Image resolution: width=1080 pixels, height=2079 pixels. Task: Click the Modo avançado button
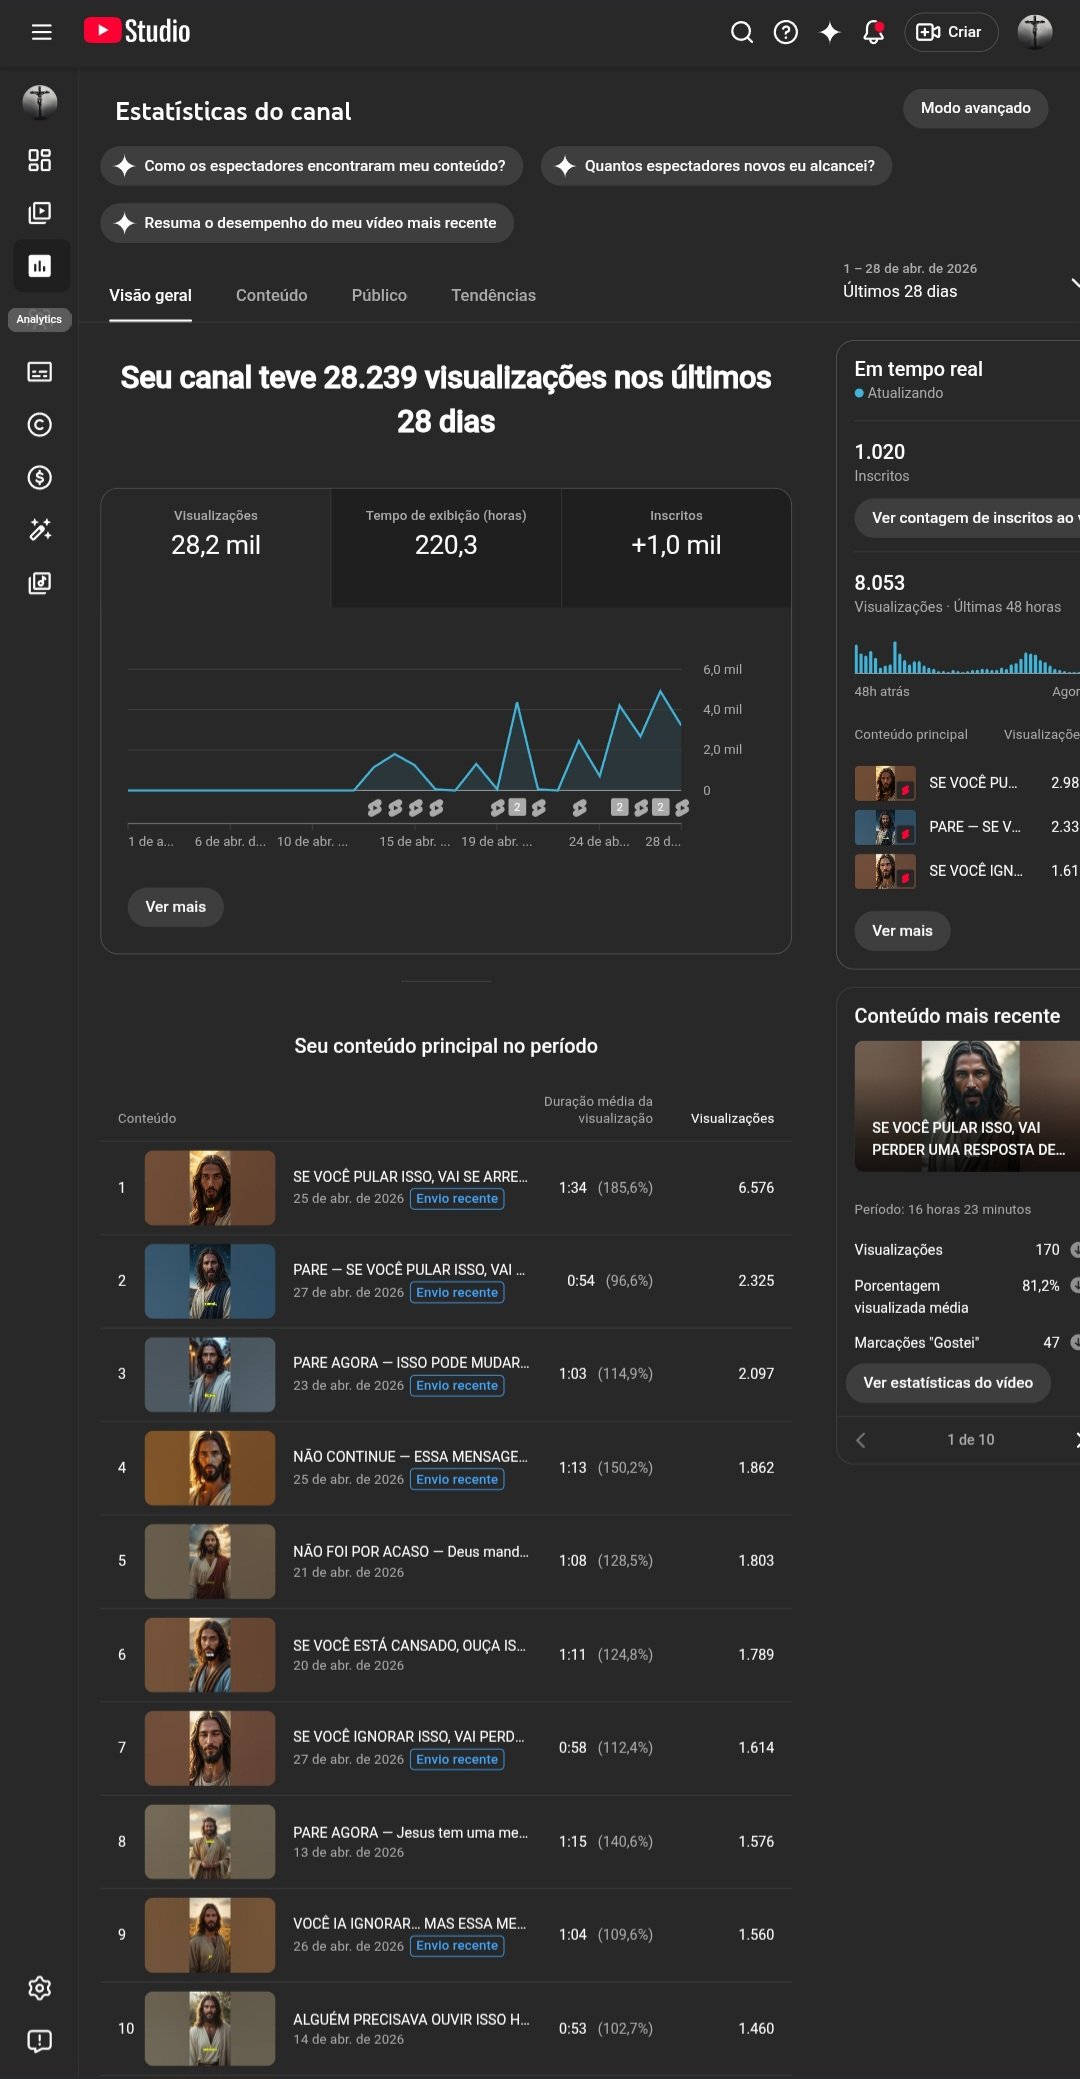975,108
